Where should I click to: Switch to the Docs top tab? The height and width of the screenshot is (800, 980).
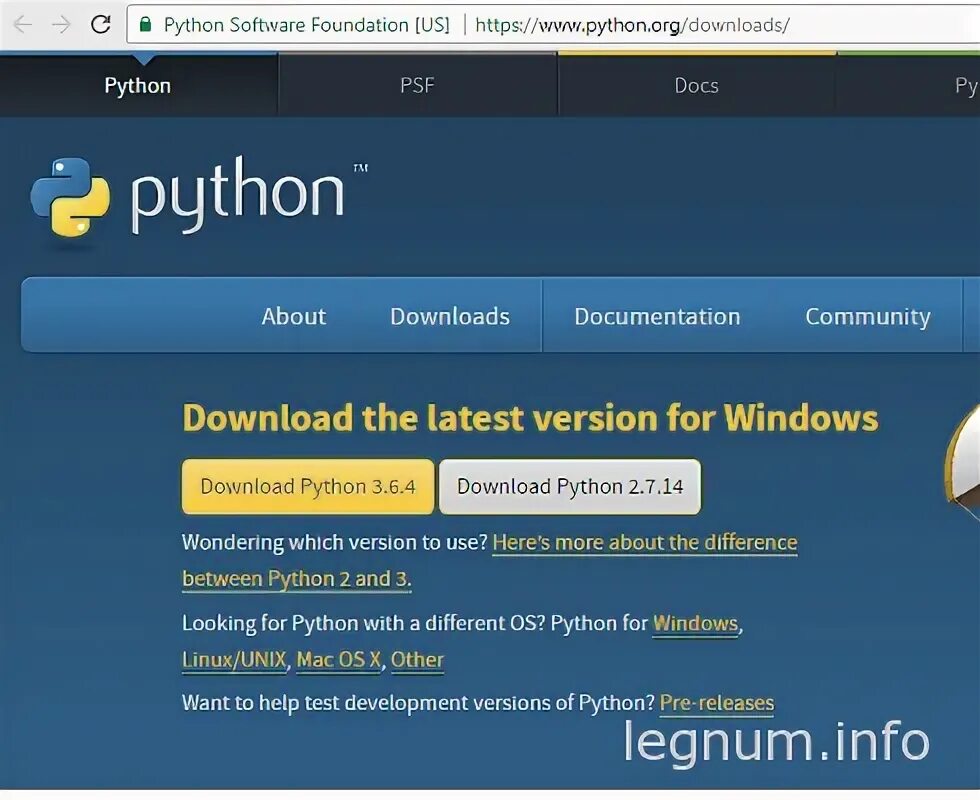[696, 85]
